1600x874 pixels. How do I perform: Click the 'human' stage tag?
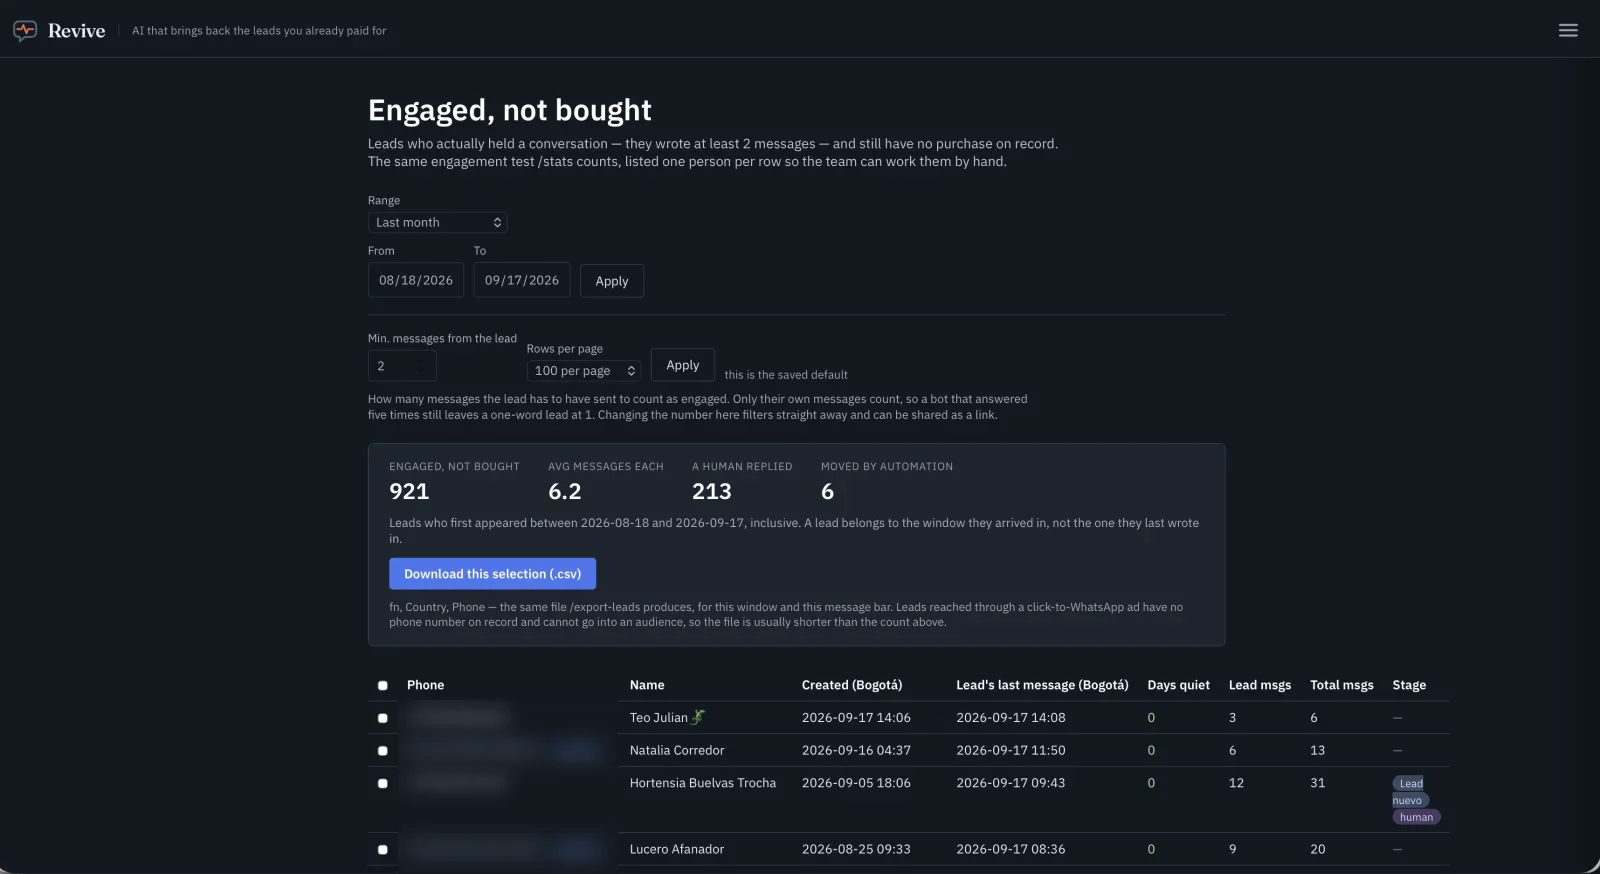(x=1416, y=817)
